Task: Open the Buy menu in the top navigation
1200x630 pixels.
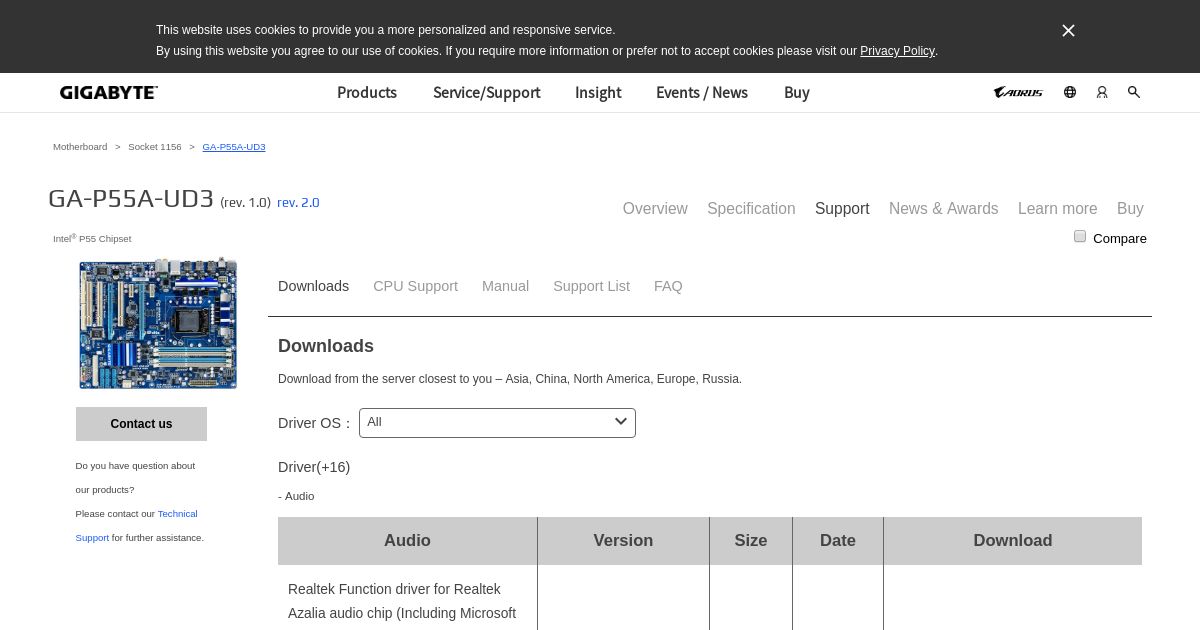Action: (x=797, y=92)
